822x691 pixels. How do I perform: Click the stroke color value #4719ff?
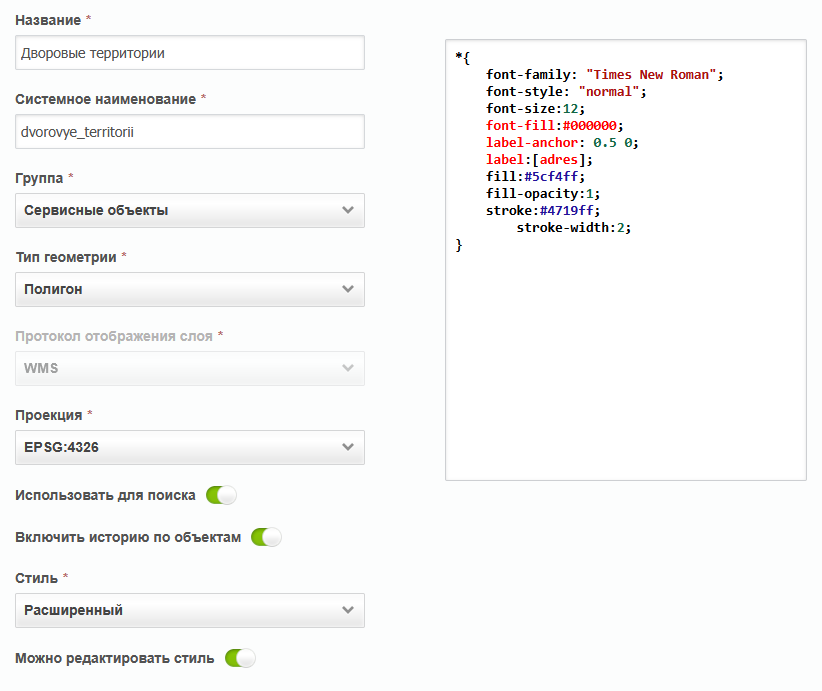pos(566,211)
